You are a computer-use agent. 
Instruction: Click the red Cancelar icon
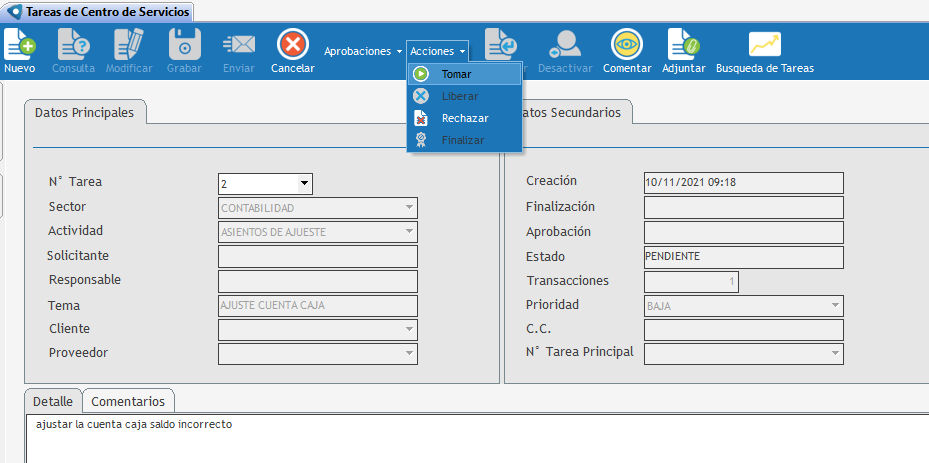[x=292, y=45]
